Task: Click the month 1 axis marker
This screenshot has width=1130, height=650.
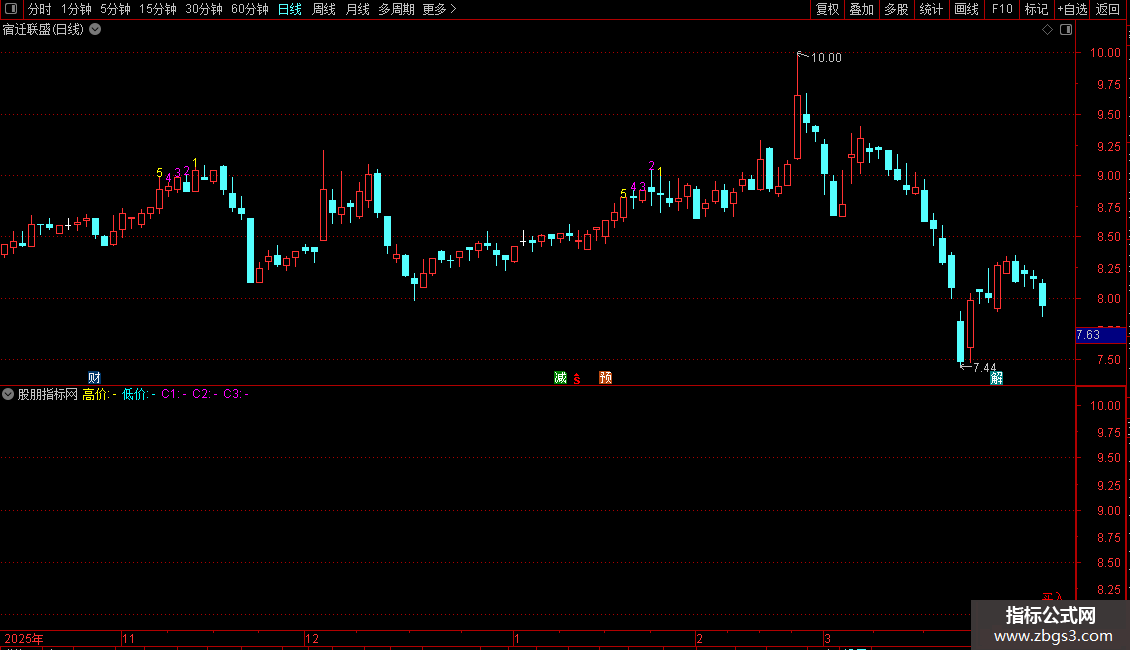Action: [517, 638]
